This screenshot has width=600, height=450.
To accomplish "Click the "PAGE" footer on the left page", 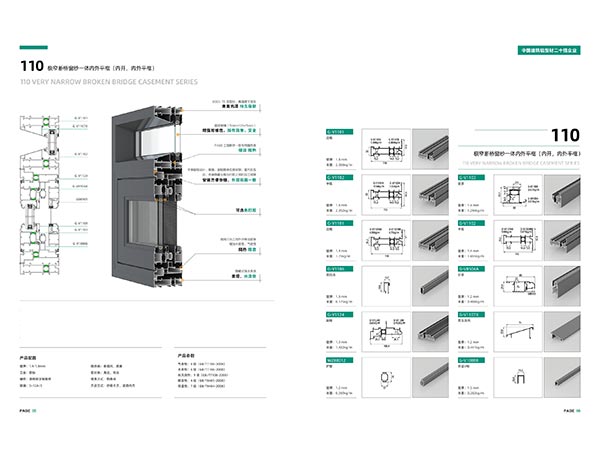I will click(x=28, y=411).
